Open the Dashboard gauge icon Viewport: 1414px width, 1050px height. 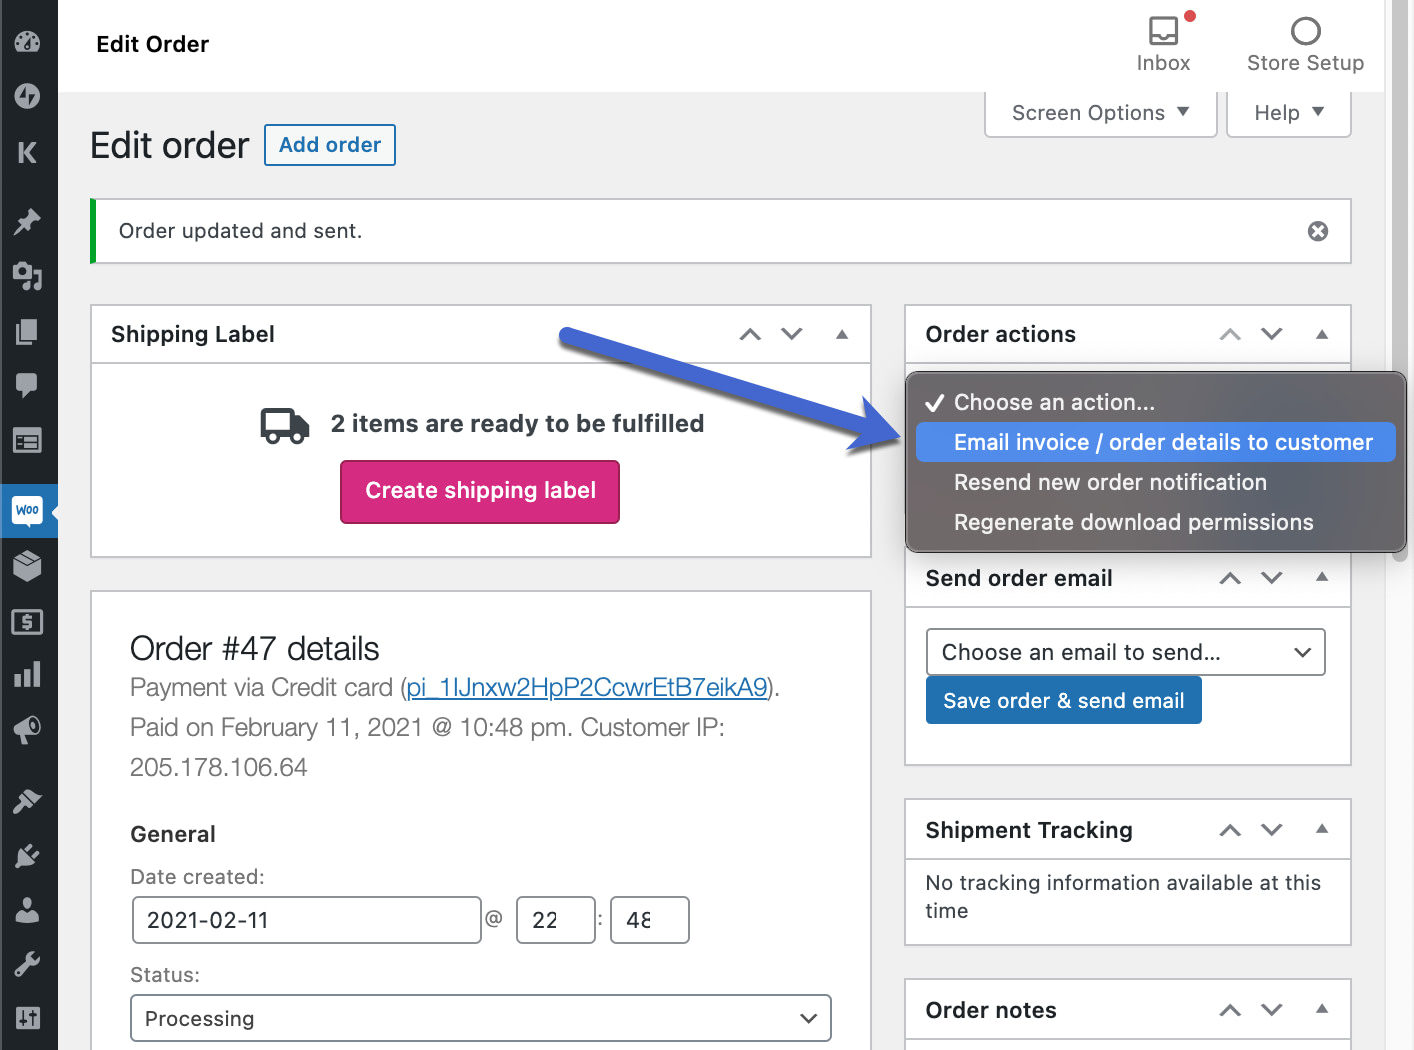pos(27,41)
